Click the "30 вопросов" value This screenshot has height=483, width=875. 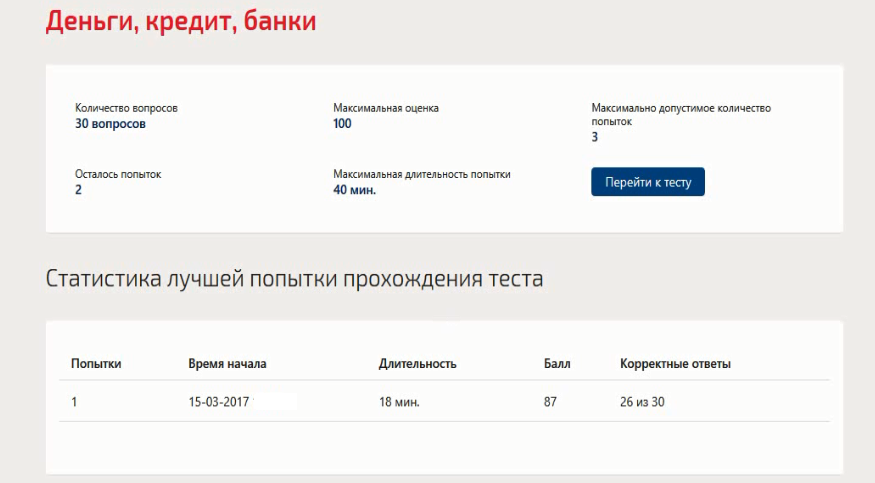click(x=110, y=124)
